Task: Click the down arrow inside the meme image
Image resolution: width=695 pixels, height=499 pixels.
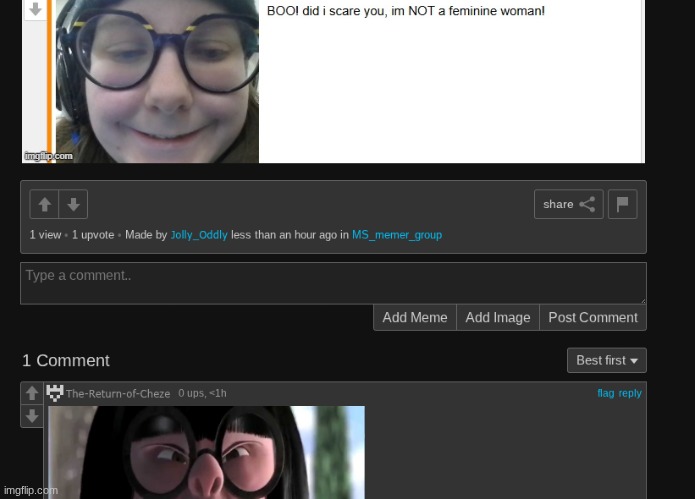Action: tap(35, 9)
